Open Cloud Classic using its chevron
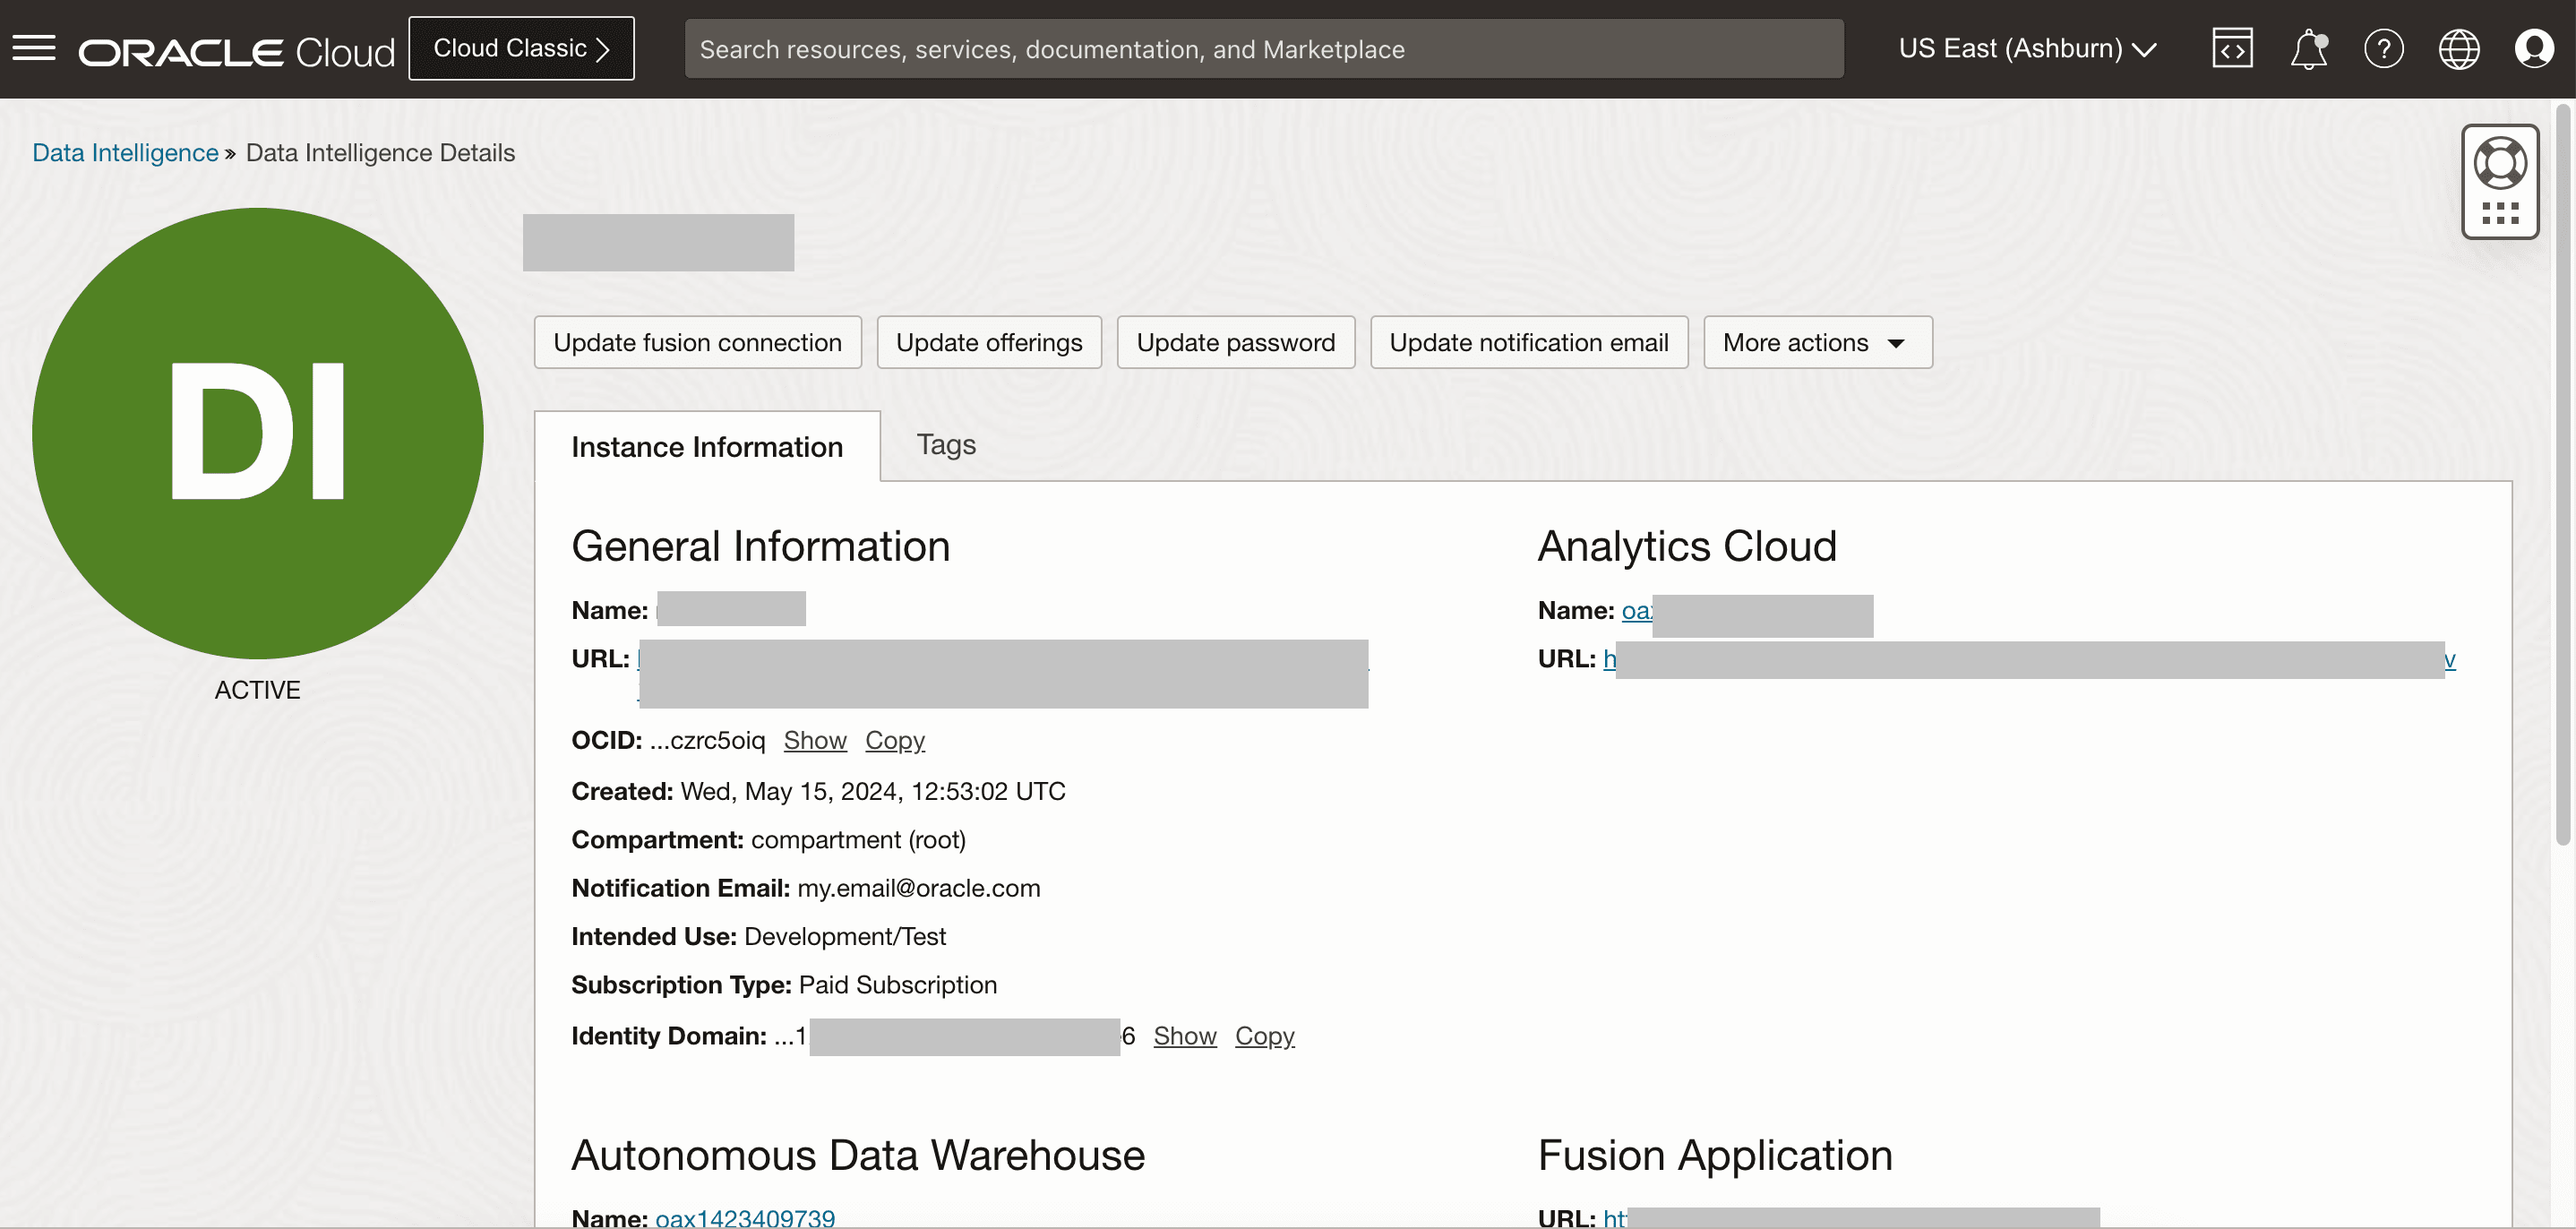 [601, 47]
